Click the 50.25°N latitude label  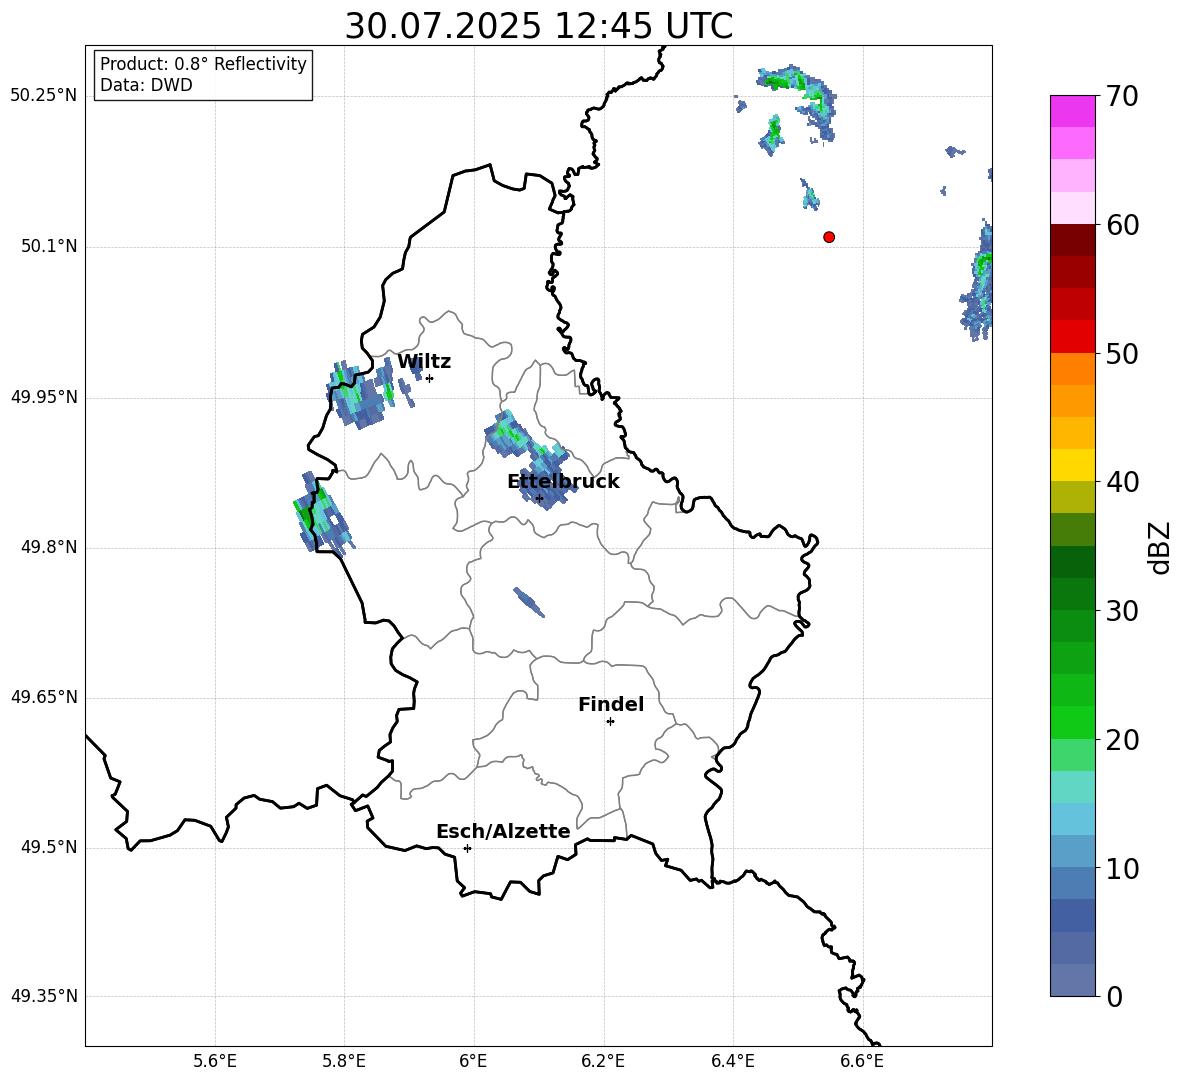click(x=43, y=96)
